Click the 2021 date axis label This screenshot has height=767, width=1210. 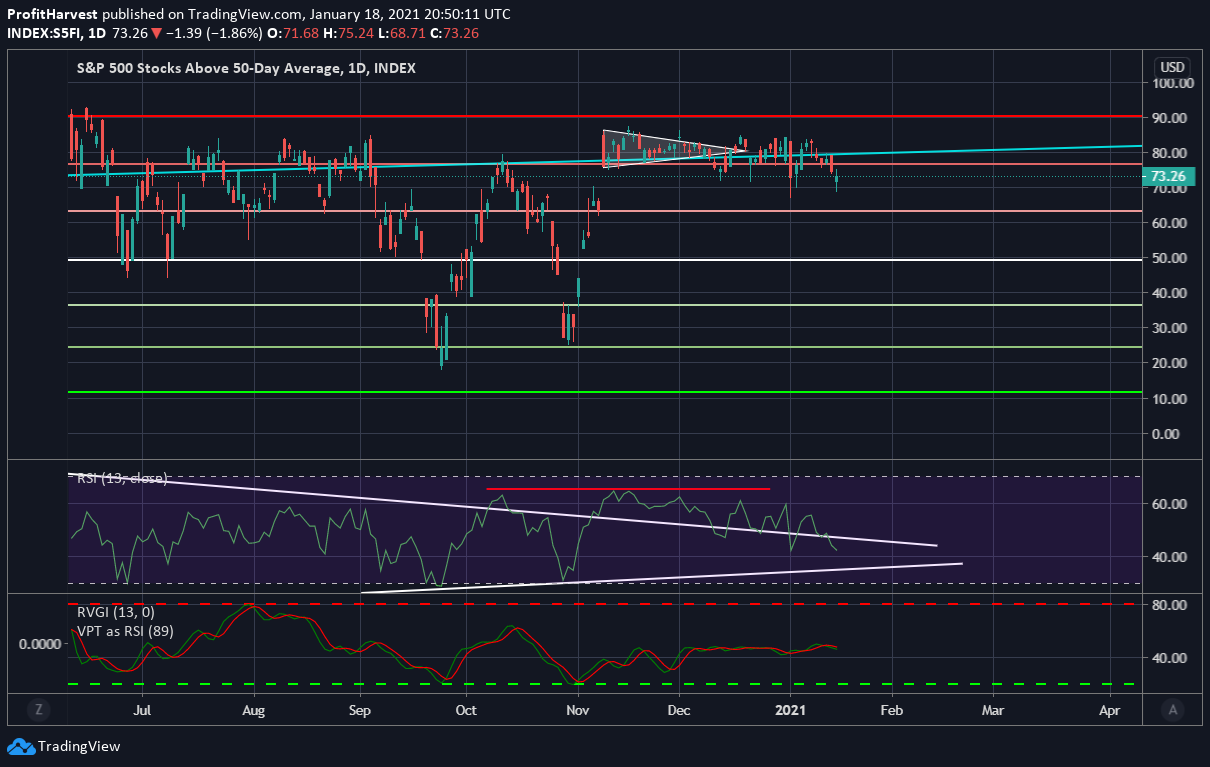tap(790, 710)
